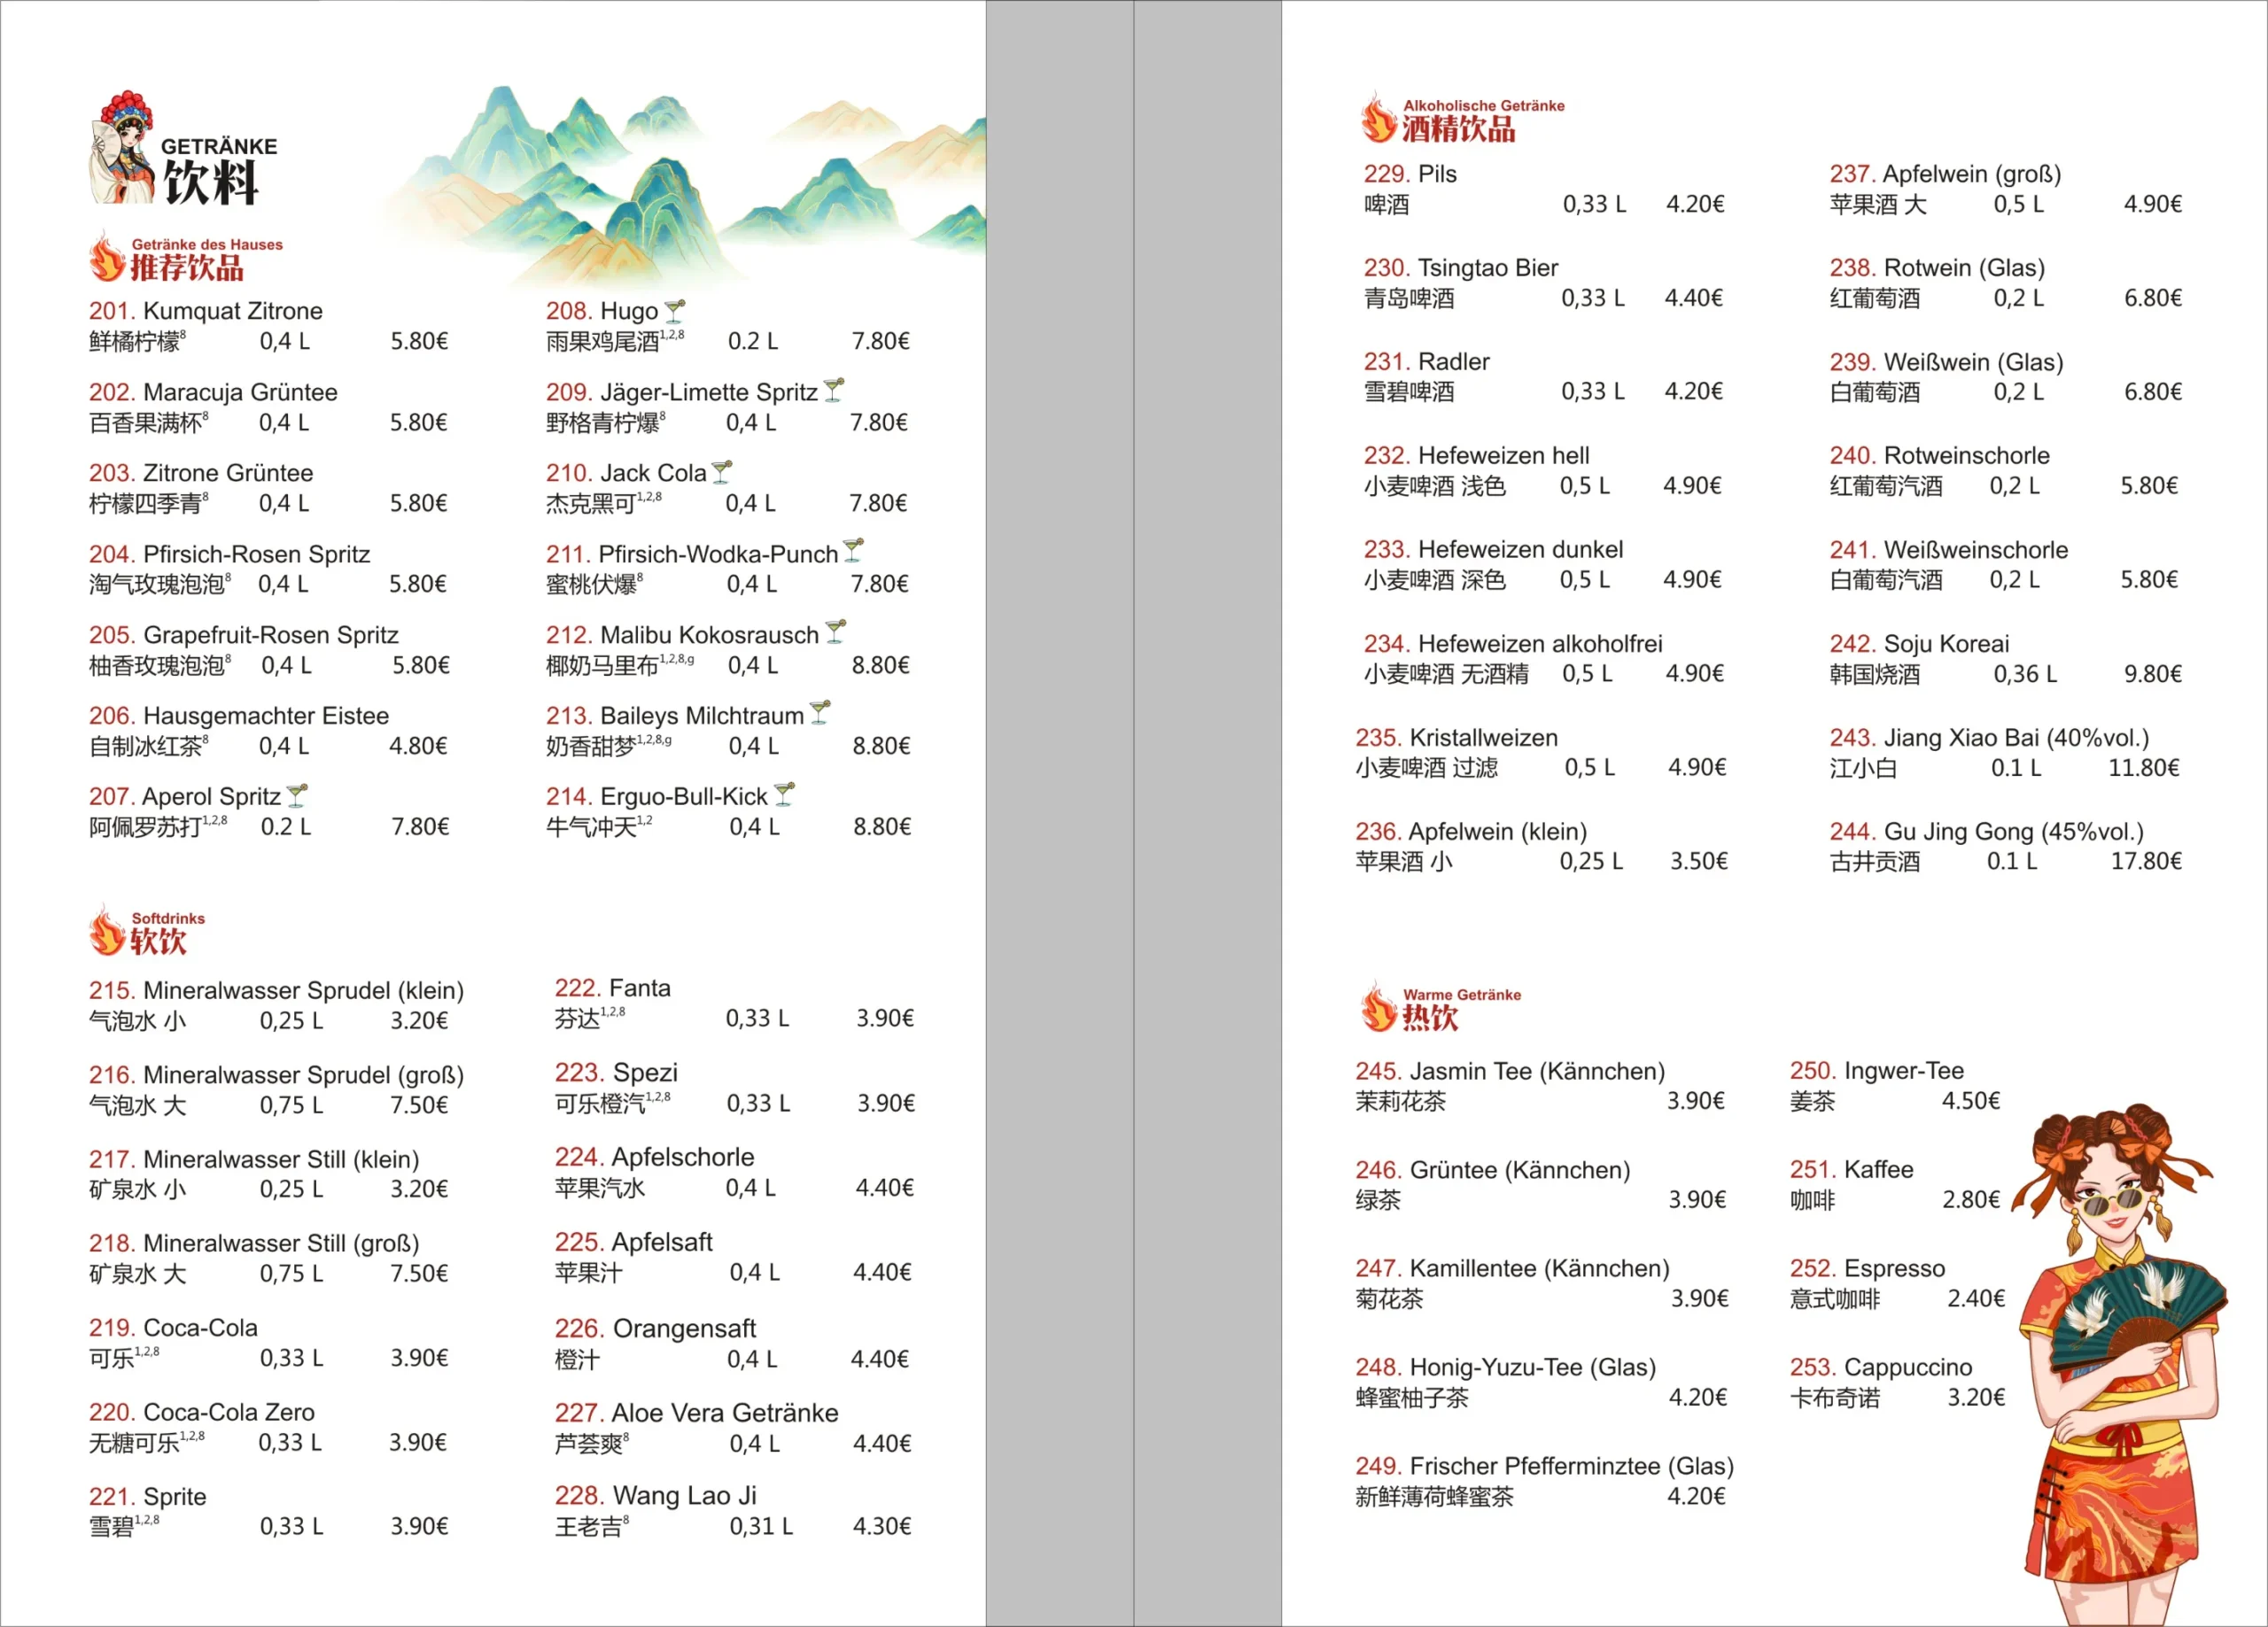The image size is (2268, 1627).
Task: Click the 4.30€ price of Wang Lao Ji
Action: [x=881, y=1526]
